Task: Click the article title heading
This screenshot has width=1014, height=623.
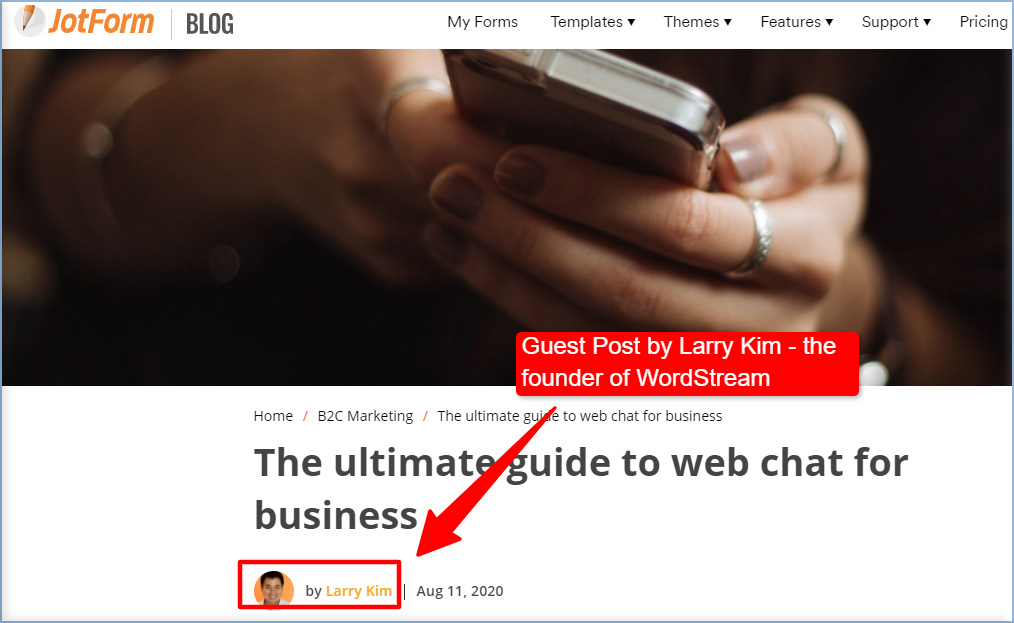Action: pos(581,489)
